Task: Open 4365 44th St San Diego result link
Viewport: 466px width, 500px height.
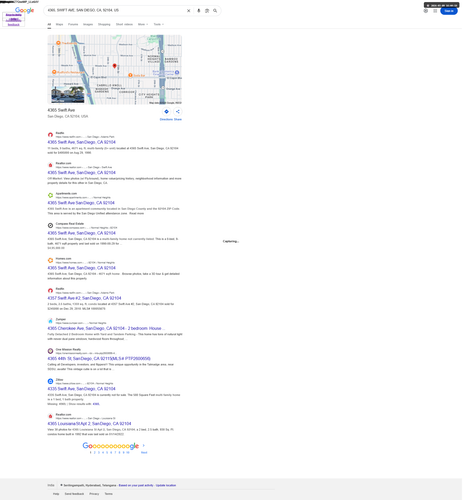Action: pyautogui.click(x=99, y=359)
